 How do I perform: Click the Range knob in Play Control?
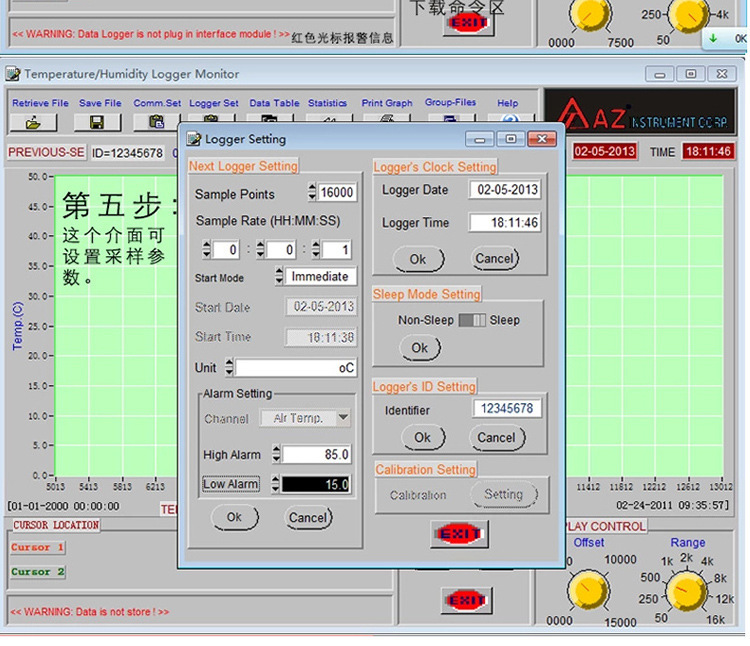coord(688,590)
